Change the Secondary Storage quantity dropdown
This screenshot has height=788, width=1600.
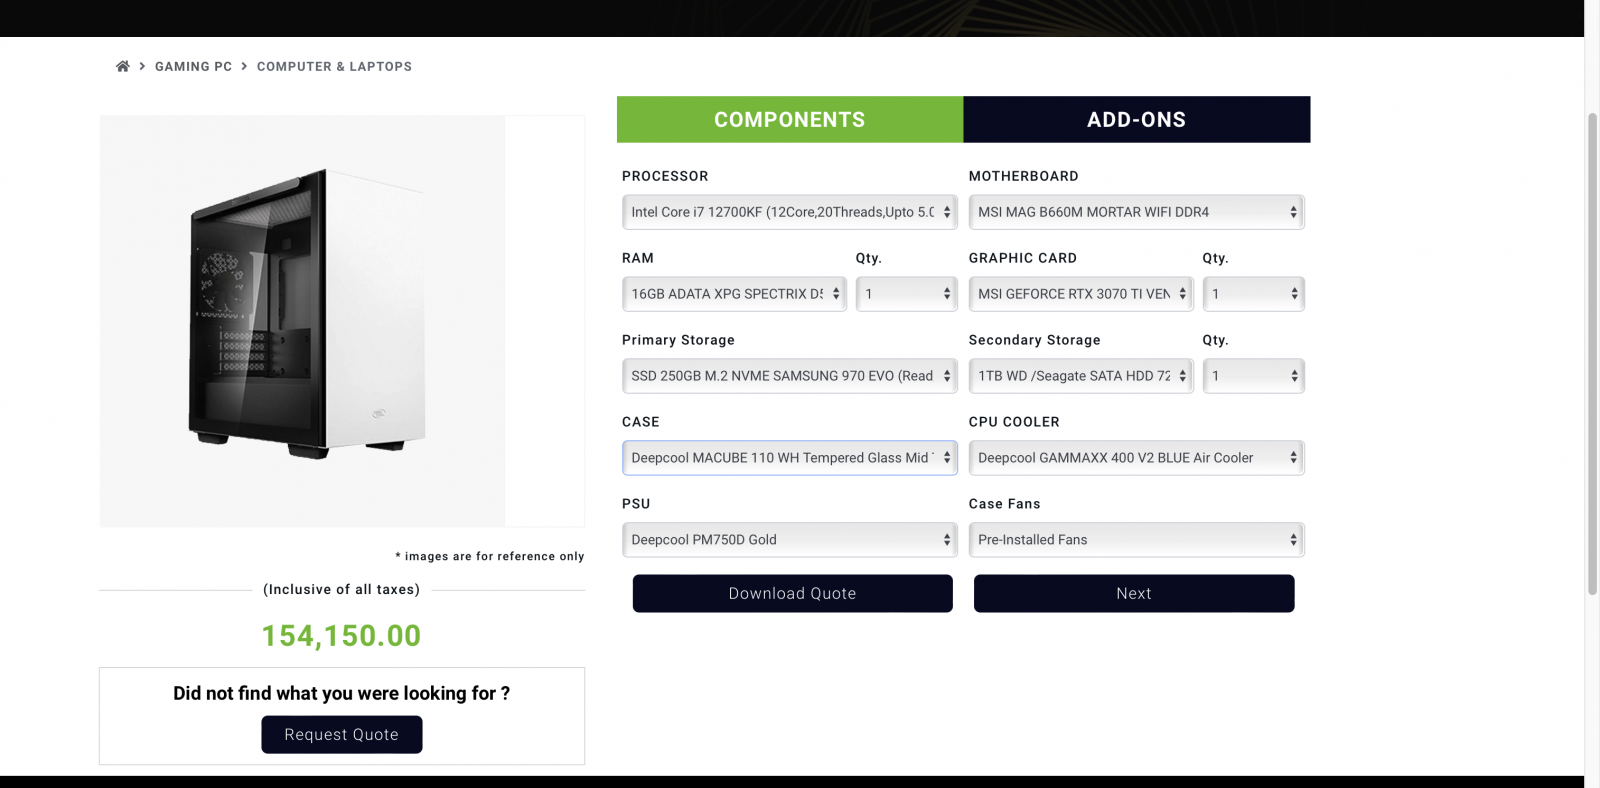tap(1254, 376)
